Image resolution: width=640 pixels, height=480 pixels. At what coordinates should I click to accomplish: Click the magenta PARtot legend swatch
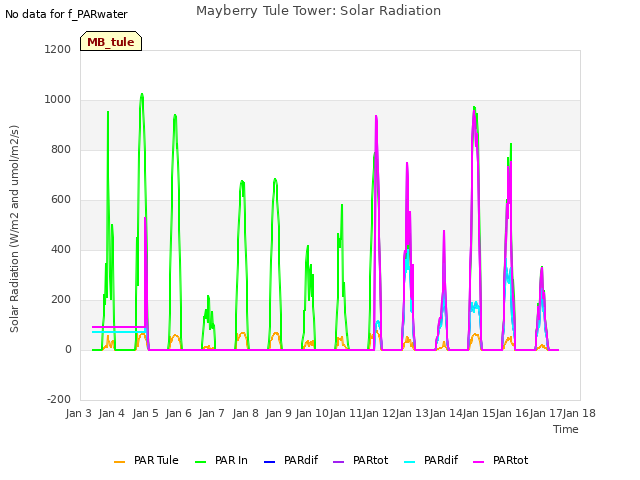(x=478, y=462)
